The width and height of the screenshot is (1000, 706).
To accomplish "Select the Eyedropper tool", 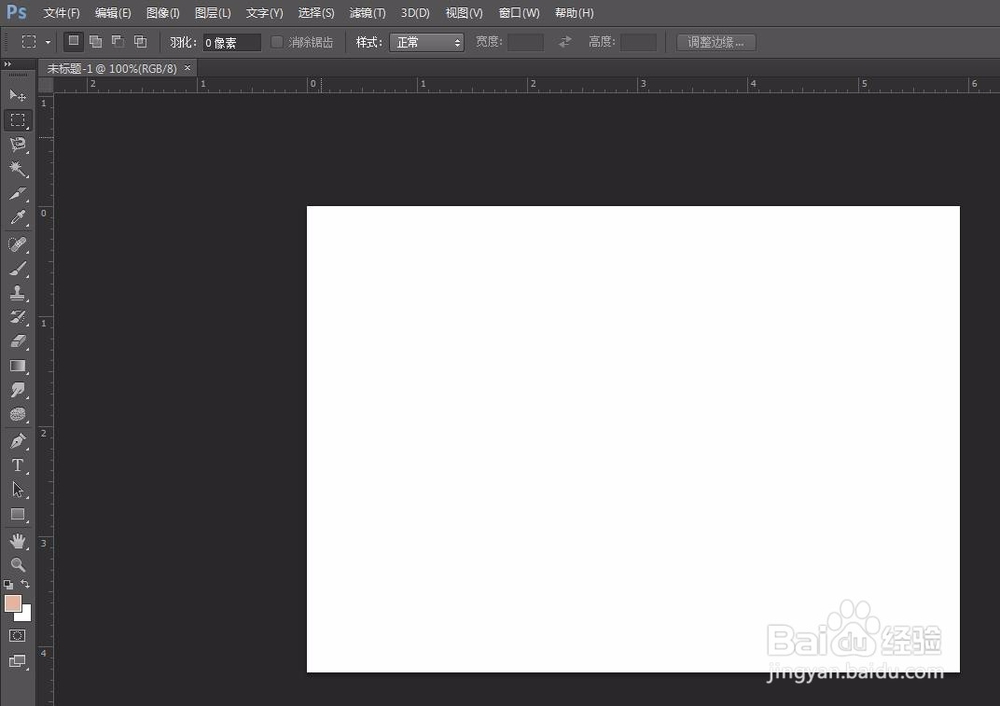I will pyautogui.click(x=17, y=218).
